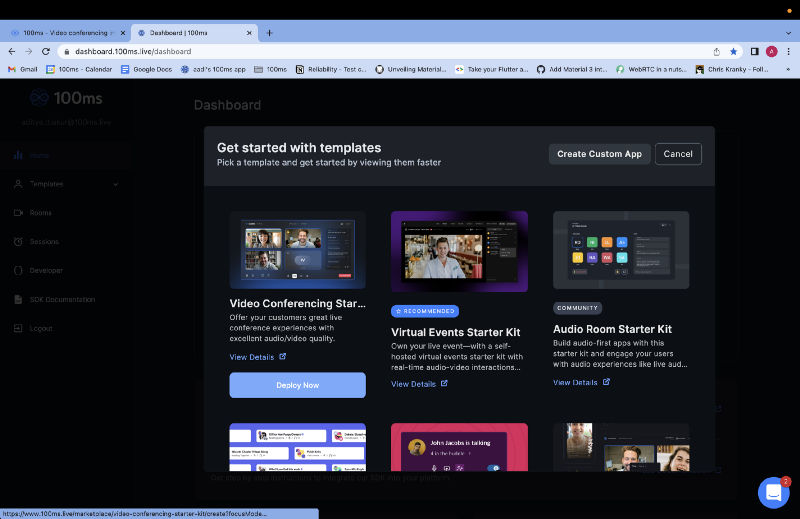The image size is (800, 519).
Task: Click the Recommended badge
Action: pyautogui.click(x=425, y=311)
